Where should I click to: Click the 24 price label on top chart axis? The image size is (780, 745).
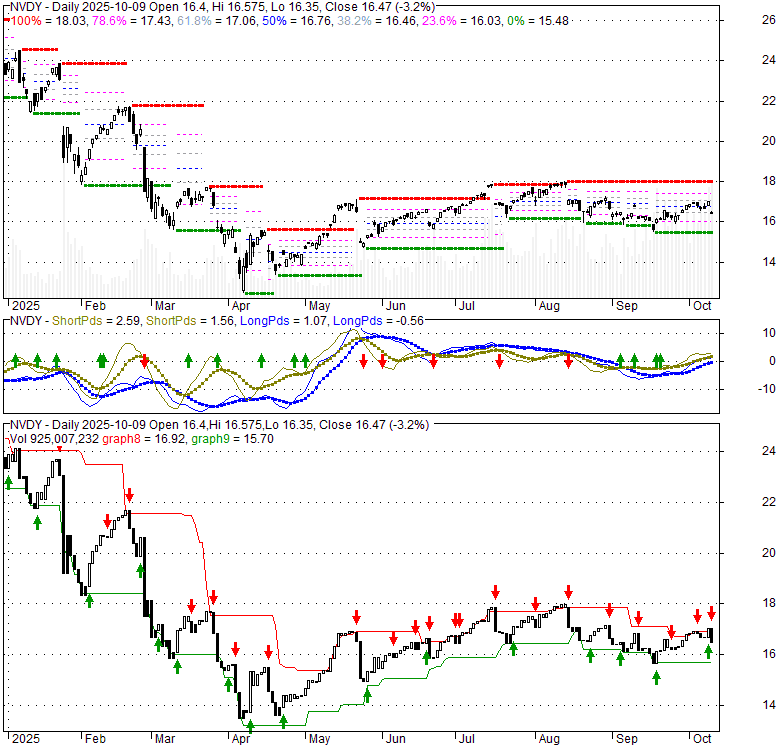coord(769,60)
